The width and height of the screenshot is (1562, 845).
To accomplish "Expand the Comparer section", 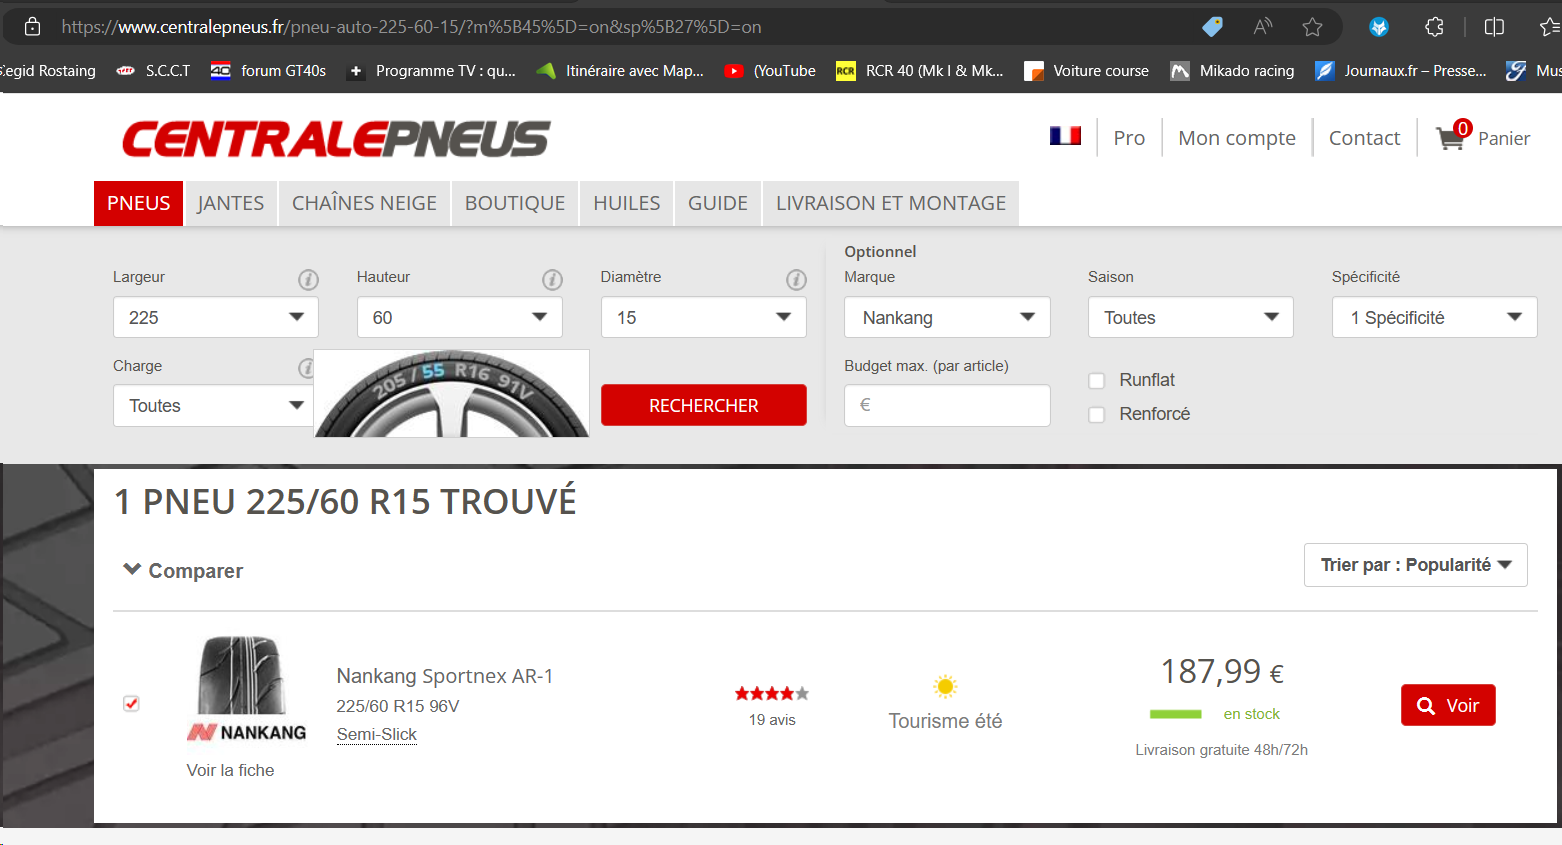I will click(x=183, y=571).
